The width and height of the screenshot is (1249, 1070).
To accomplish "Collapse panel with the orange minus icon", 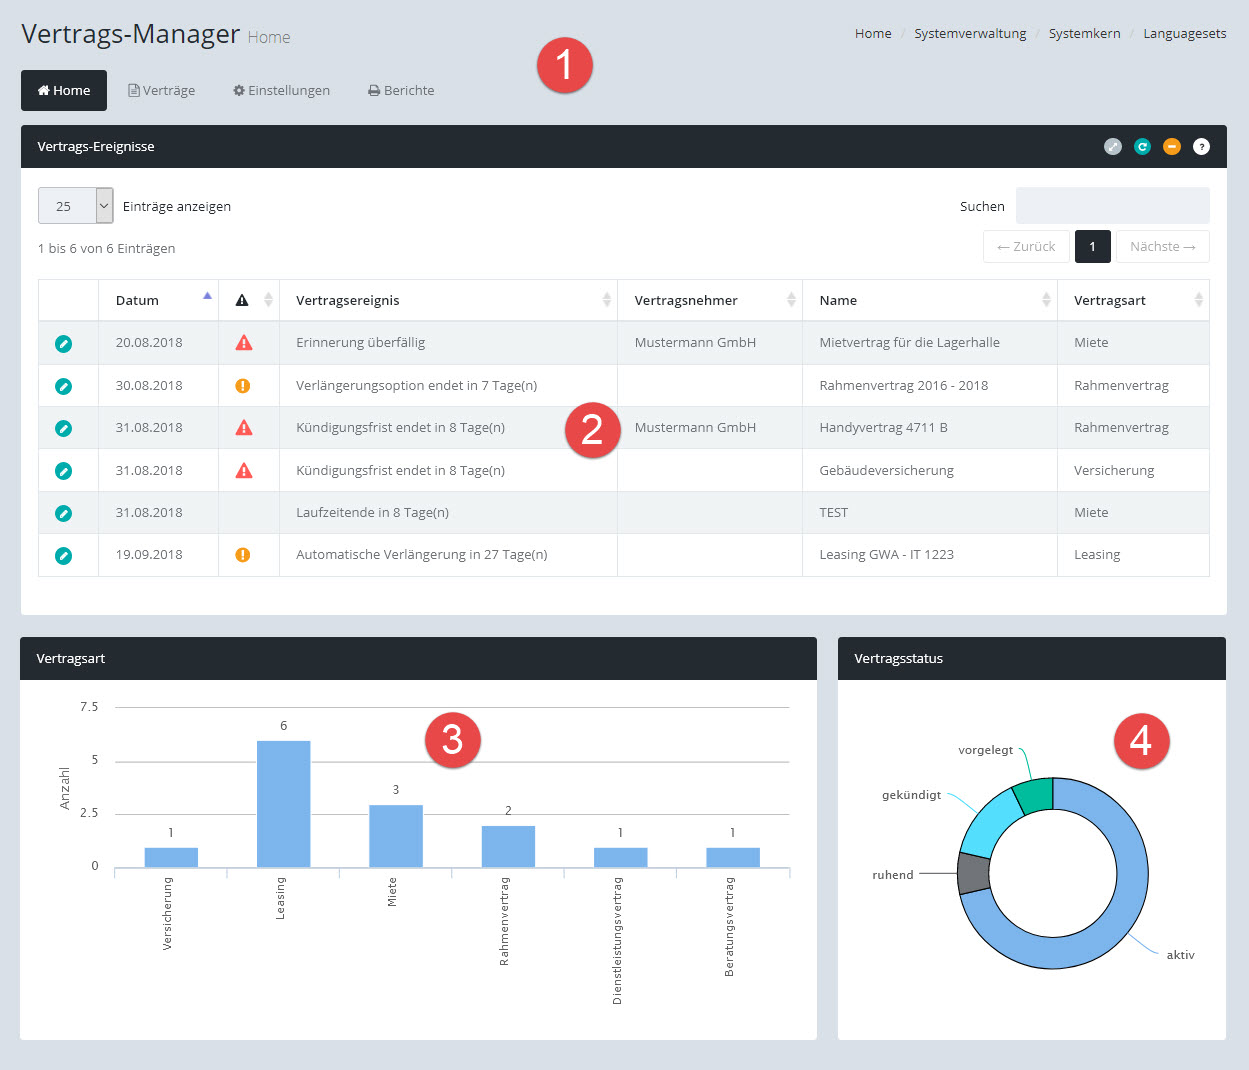I will [1172, 147].
